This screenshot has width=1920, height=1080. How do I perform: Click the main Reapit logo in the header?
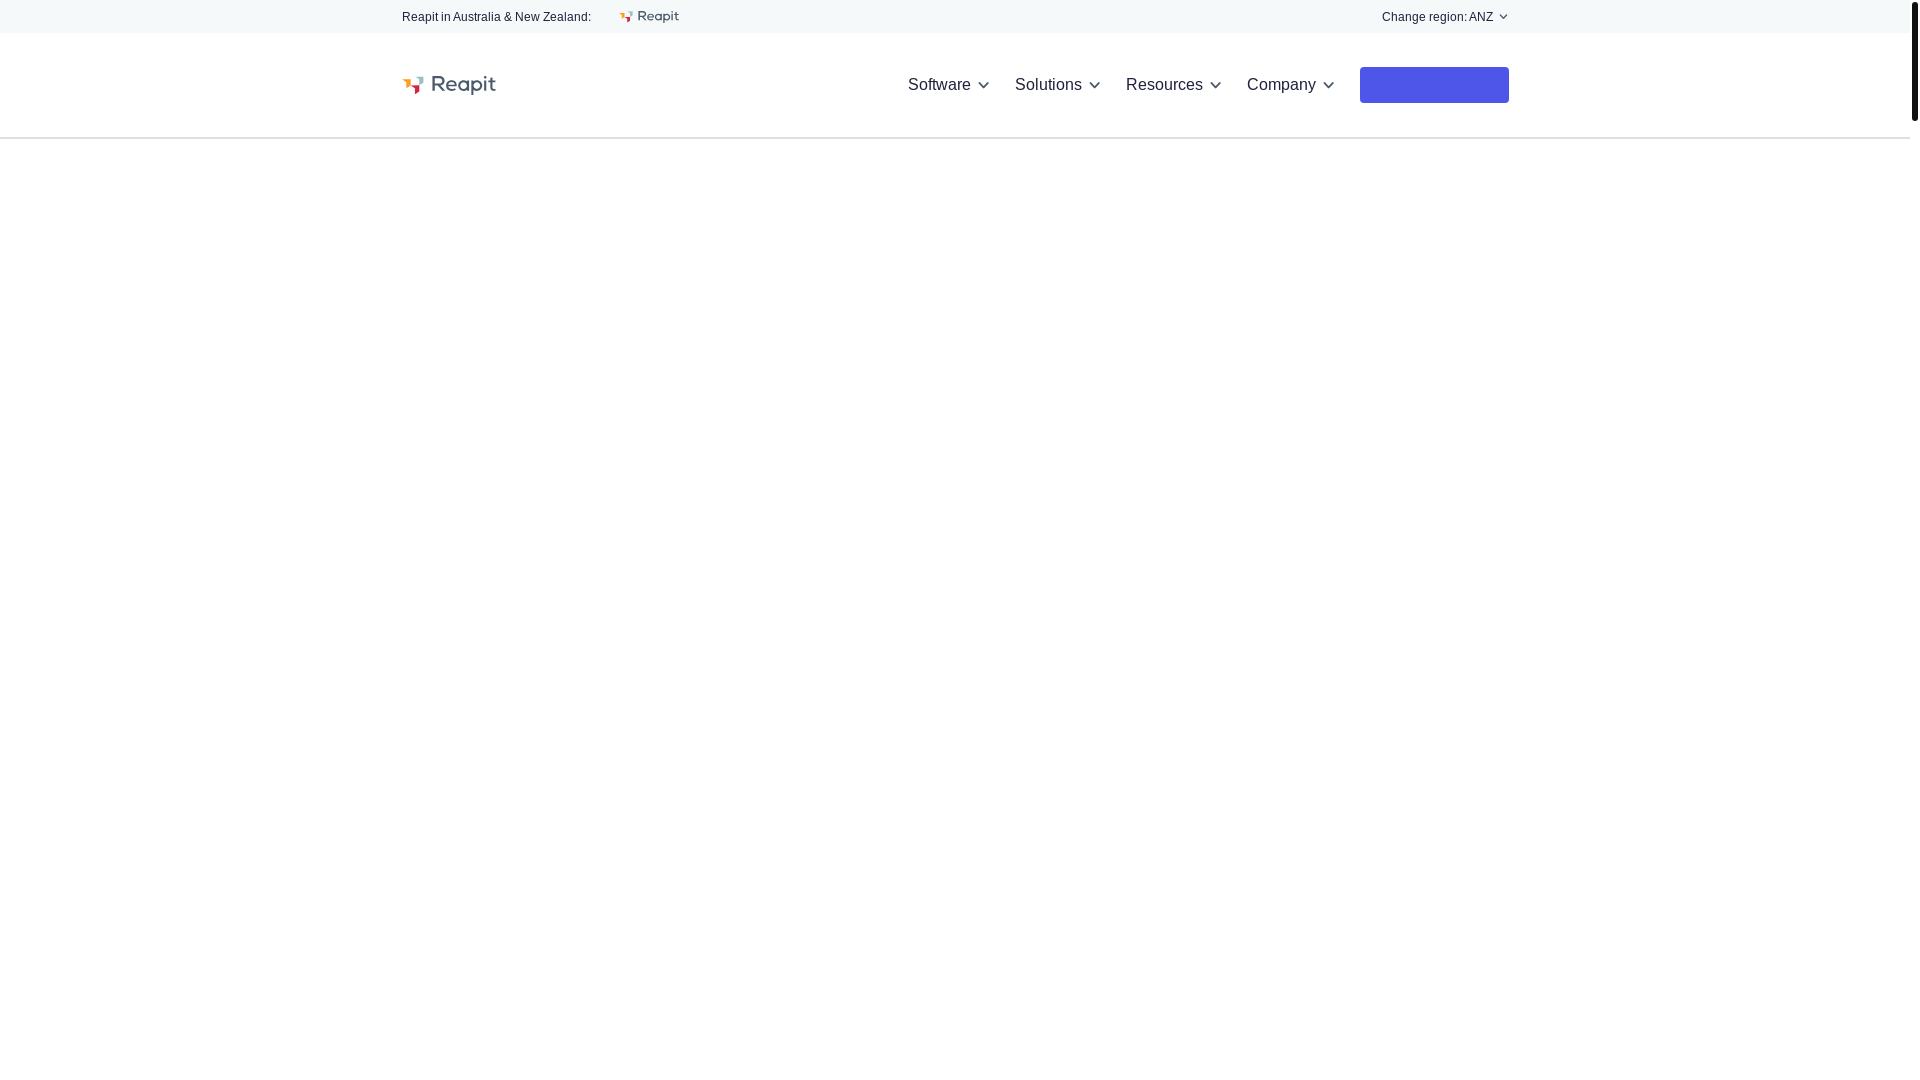[x=449, y=85]
